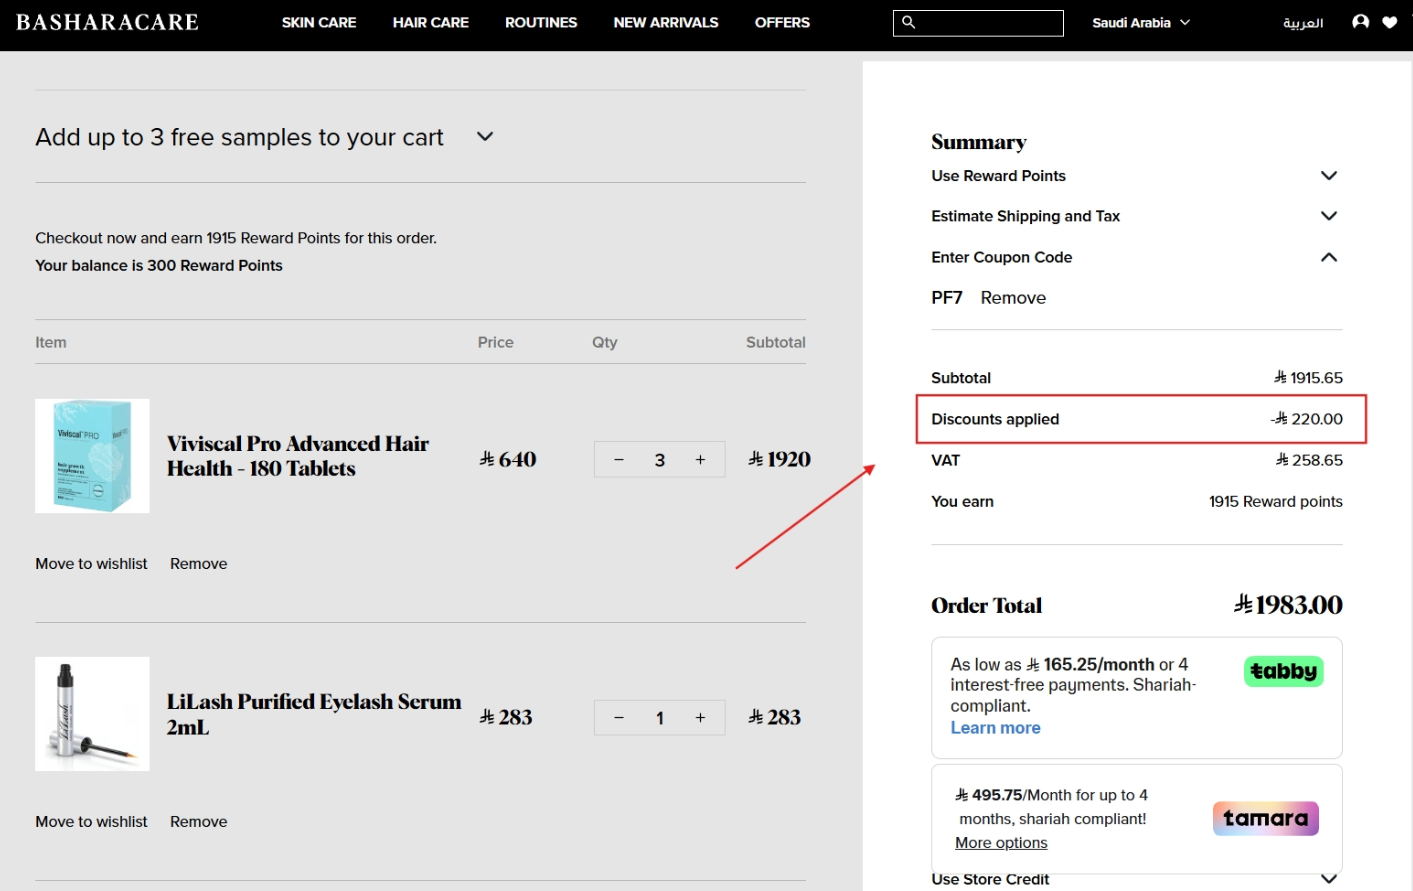Click the header search input field

tap(978, 23)
